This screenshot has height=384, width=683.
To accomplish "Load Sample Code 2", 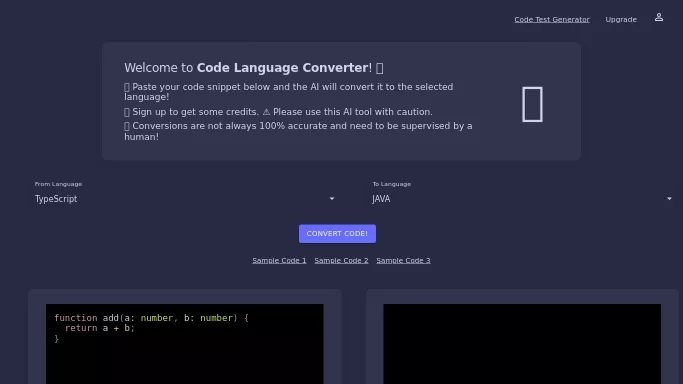I will [x=341, y=260].
